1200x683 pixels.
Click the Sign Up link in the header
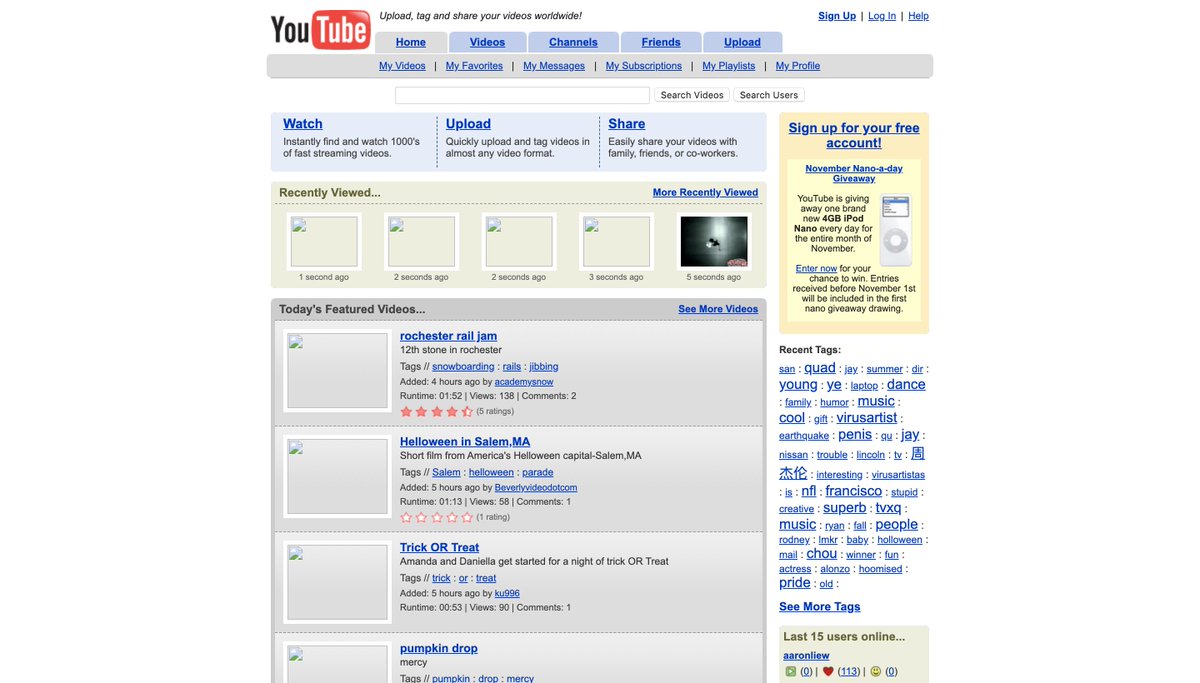point(837,16)
